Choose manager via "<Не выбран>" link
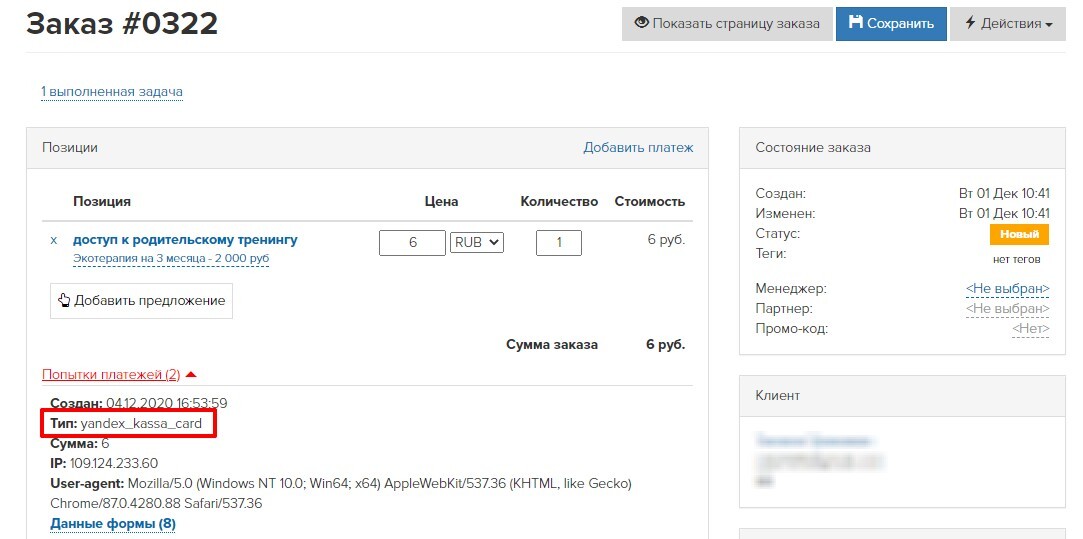The height and width of the screenshot is (539, 1083). [x=1007, y=288]
